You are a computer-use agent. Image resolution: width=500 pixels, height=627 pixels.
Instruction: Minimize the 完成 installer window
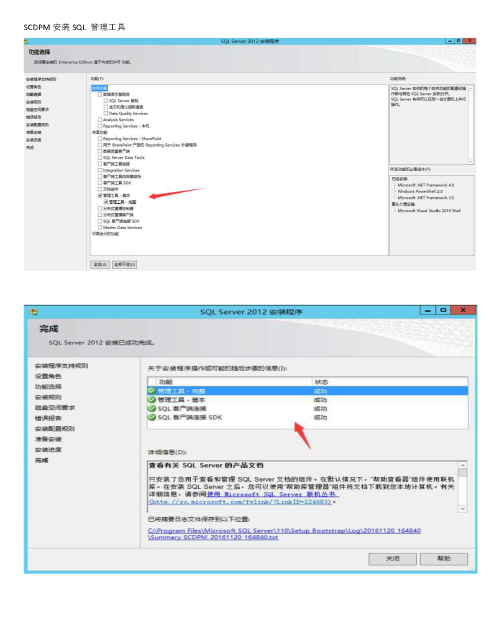pos(427,310)
